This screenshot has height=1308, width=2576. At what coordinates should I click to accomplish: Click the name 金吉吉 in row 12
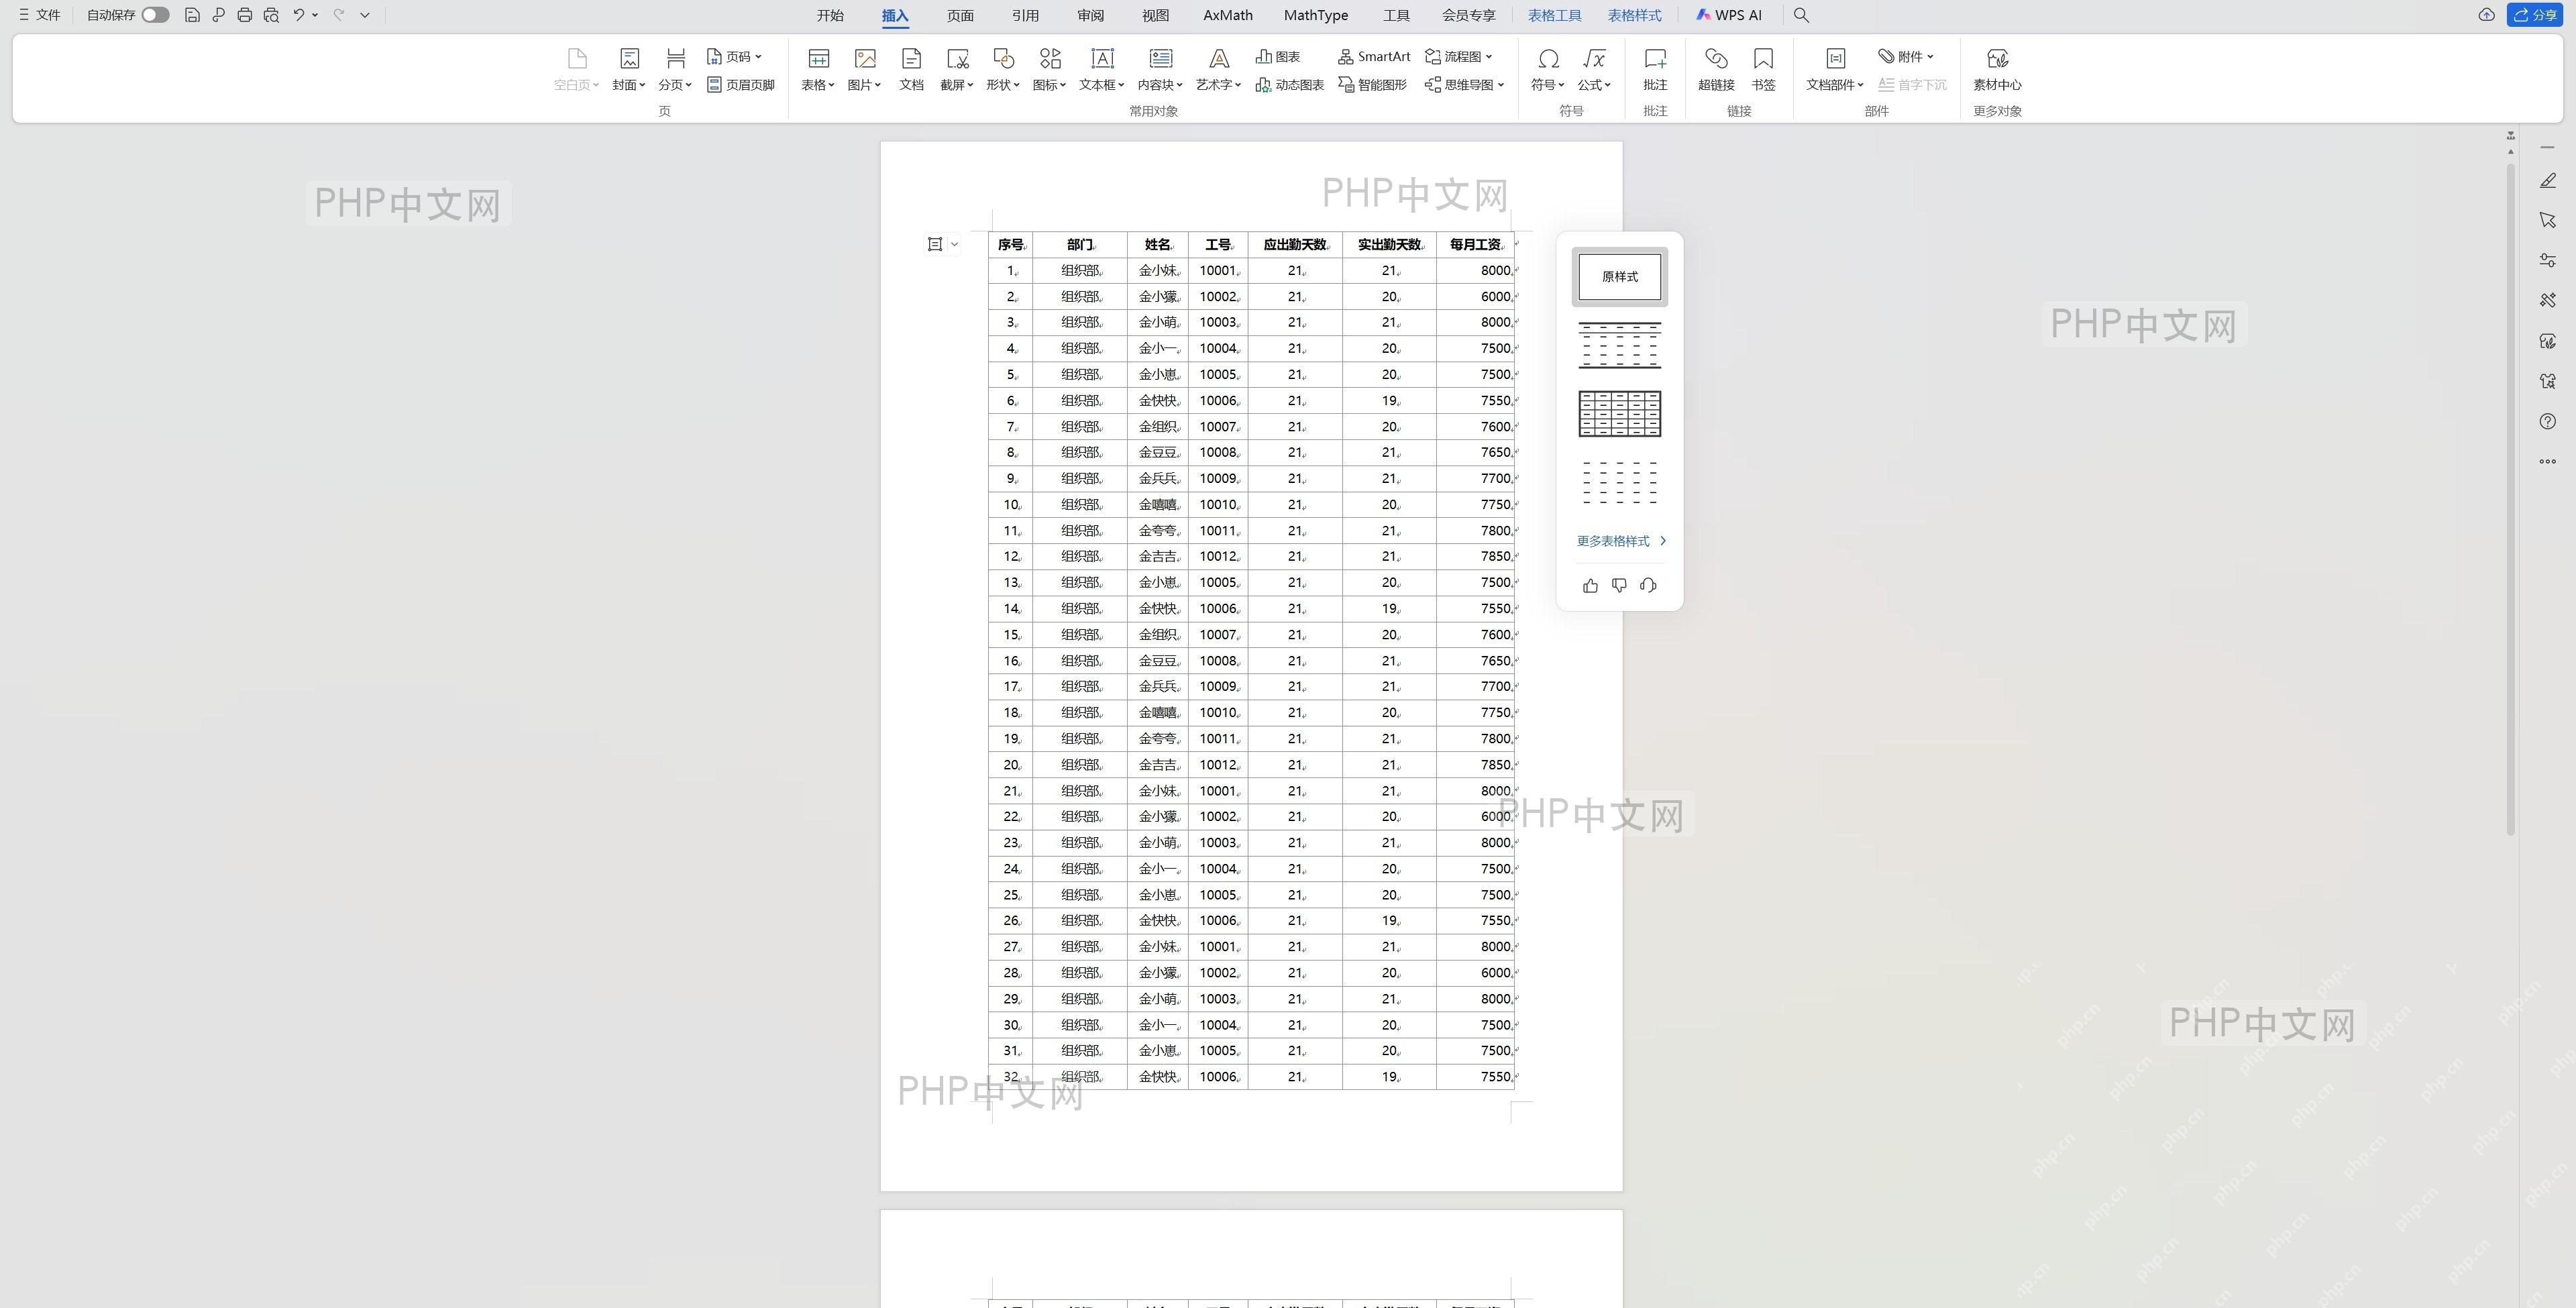[1158, 557]
